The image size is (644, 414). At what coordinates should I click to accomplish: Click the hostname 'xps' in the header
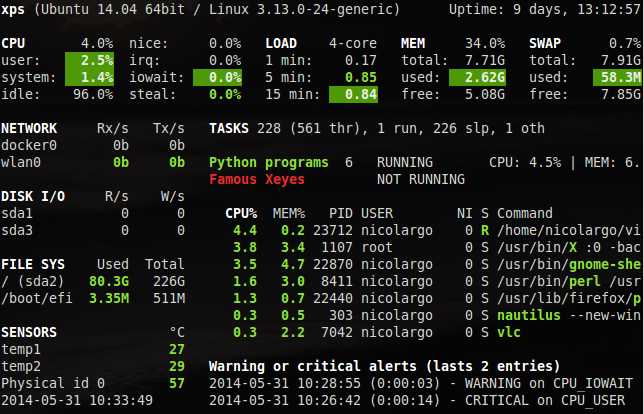(x=12, y=9)
